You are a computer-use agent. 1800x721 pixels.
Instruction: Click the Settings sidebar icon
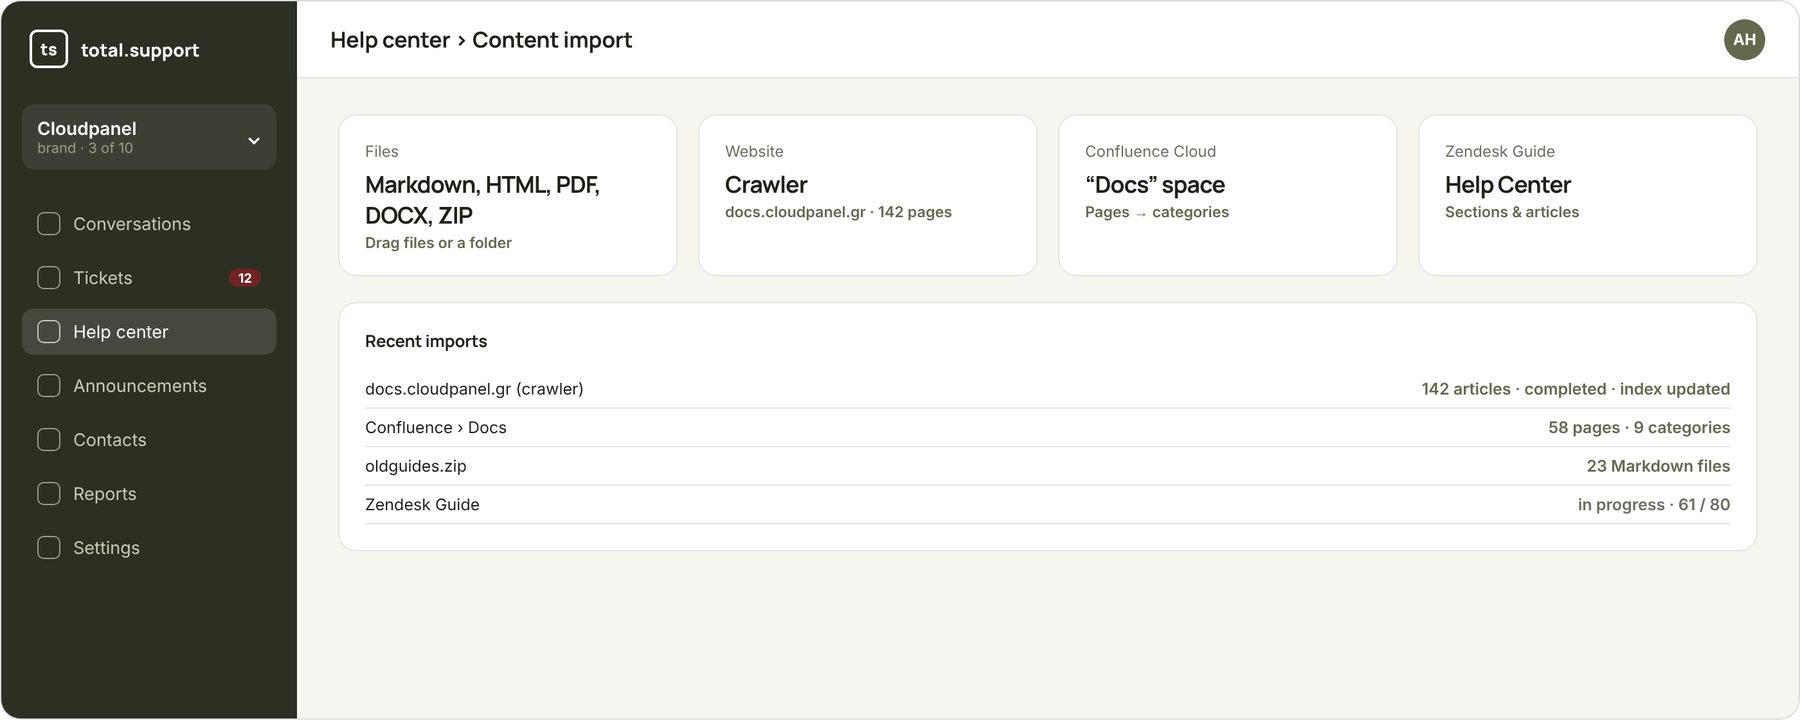(x=49, y=548)
